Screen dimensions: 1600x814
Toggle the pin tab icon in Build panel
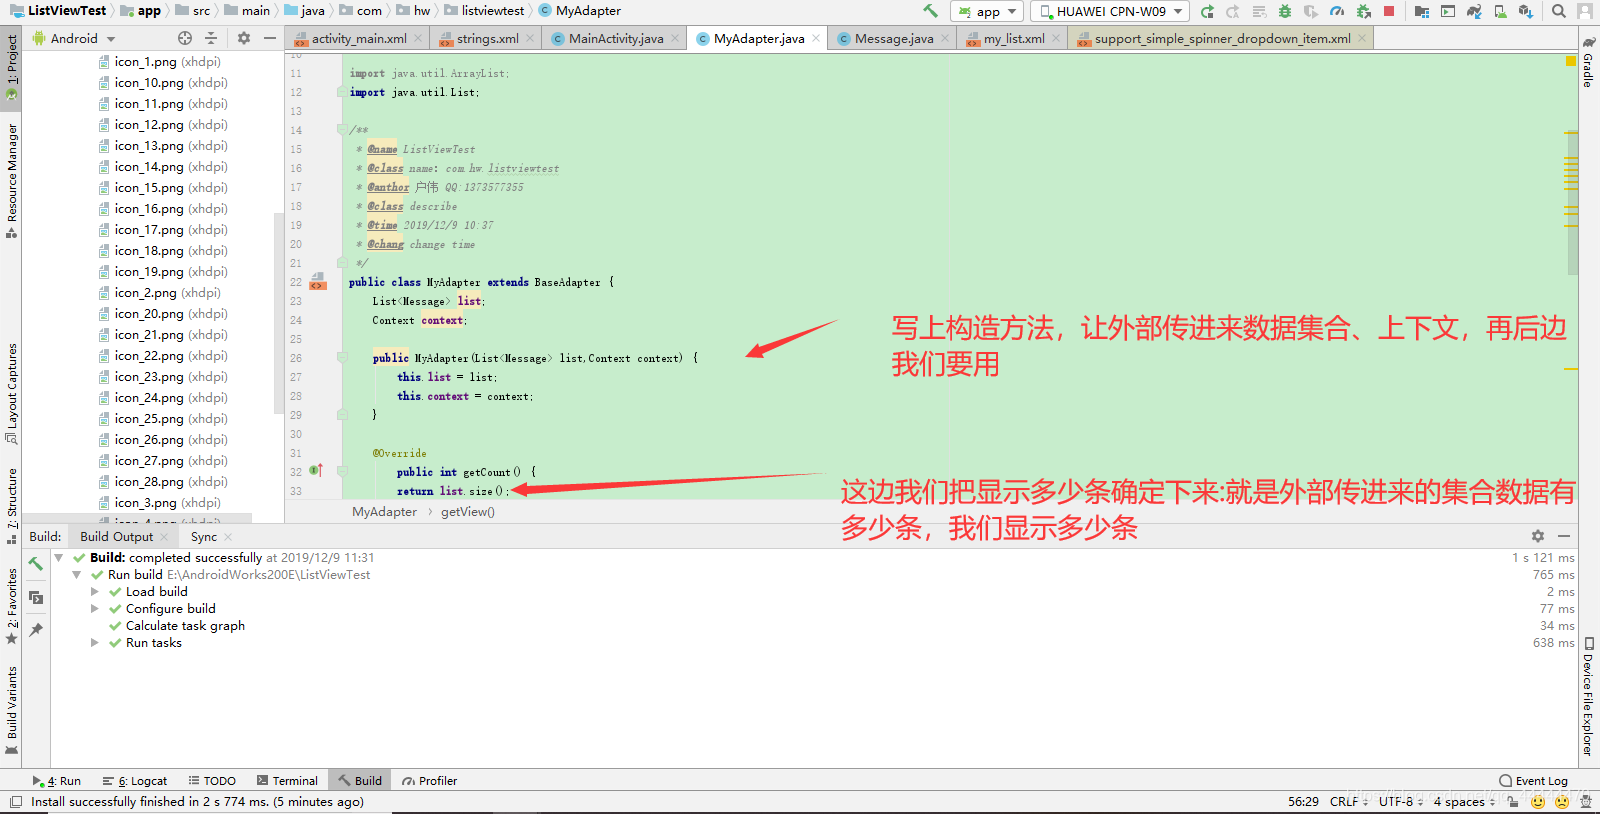pos(36,630)
